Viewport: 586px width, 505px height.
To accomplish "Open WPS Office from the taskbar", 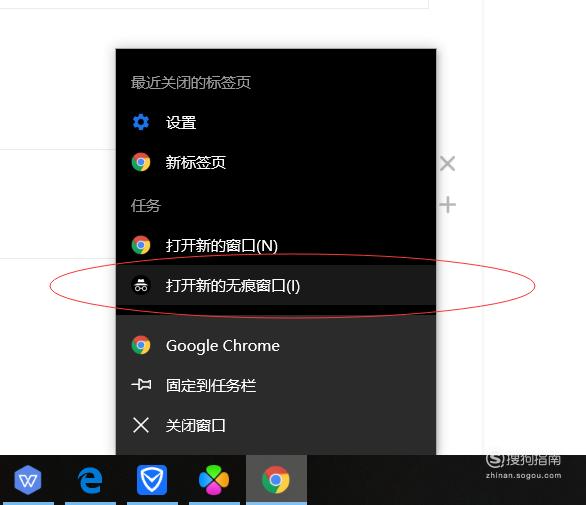I will coord(28,480).
